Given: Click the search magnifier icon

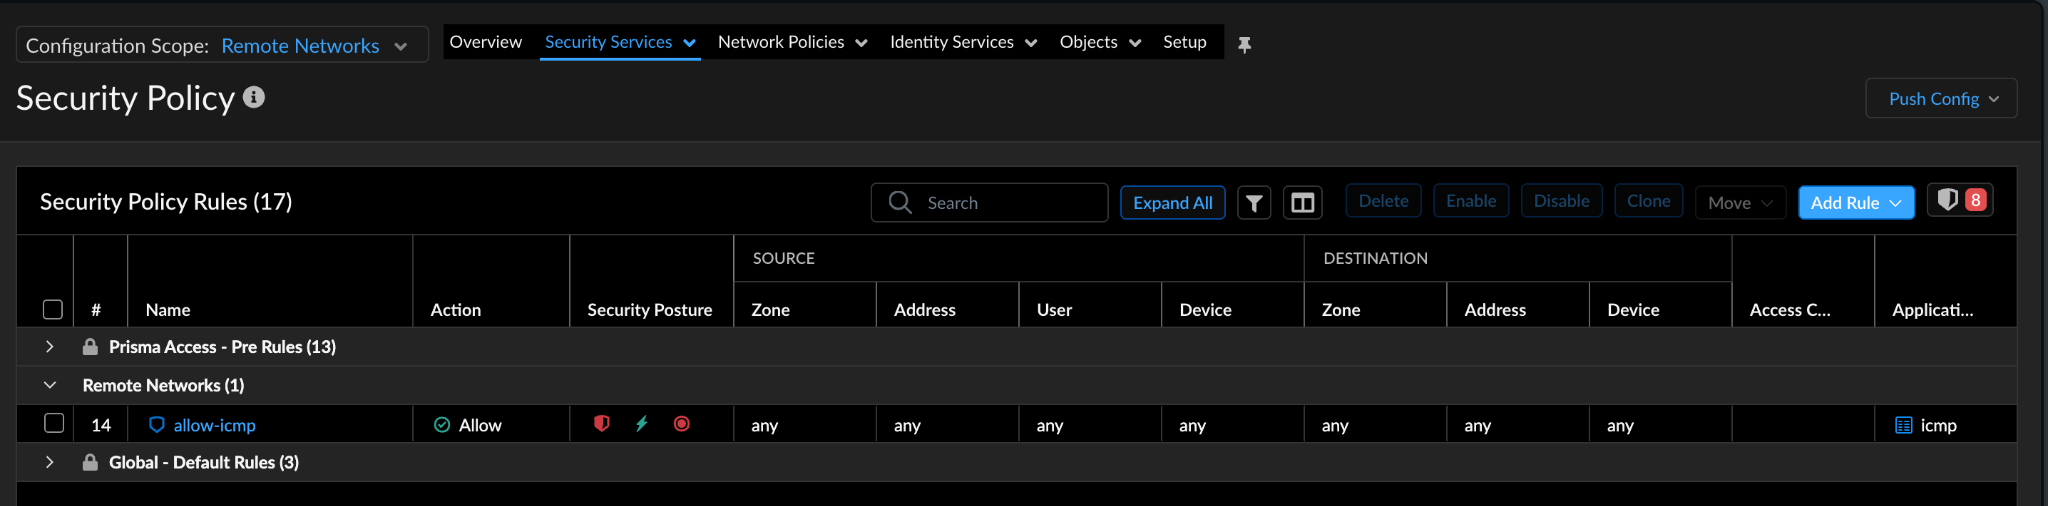Looking at the screenshot, I should (900, 202).
